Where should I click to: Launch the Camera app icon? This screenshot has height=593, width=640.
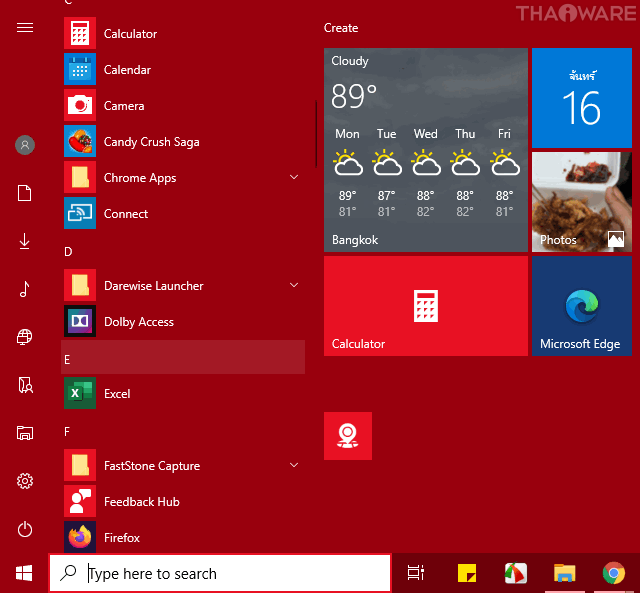(80, 105)
